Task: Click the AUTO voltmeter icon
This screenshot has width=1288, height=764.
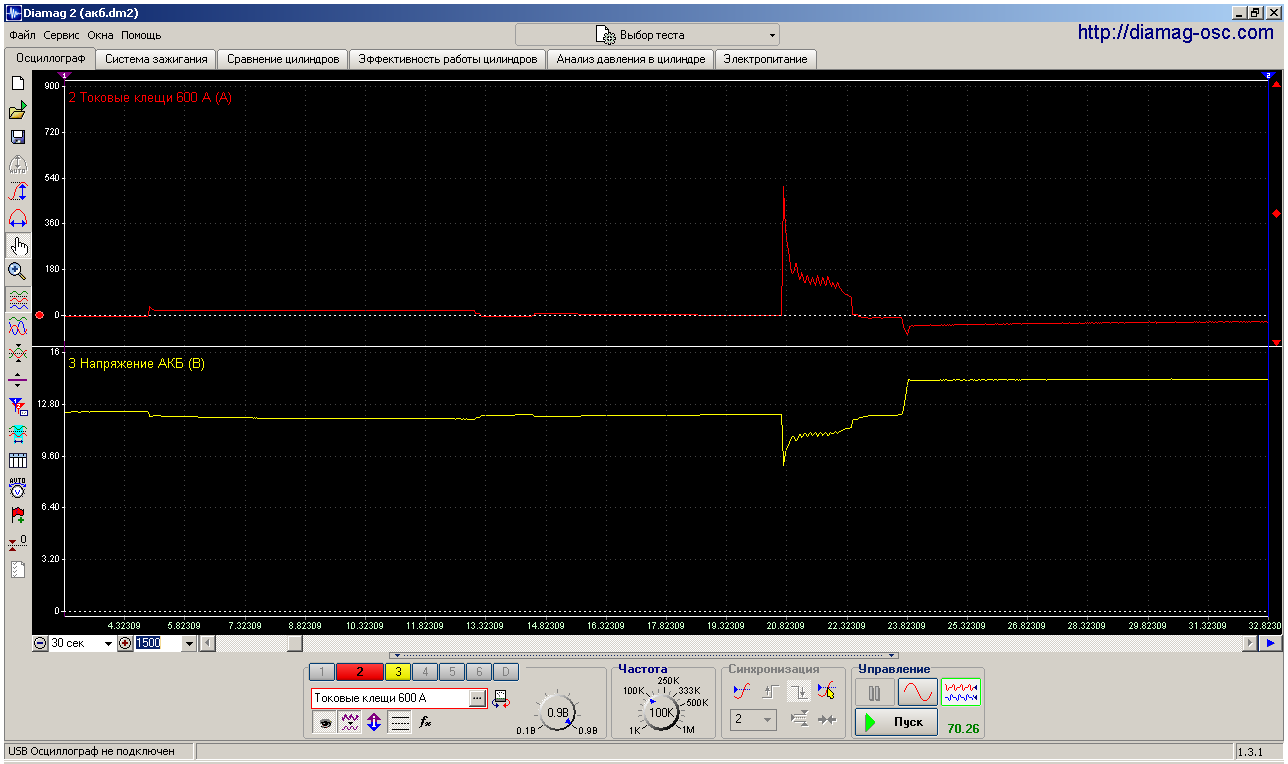Action: pyautogui.click(x=18, y=488)
